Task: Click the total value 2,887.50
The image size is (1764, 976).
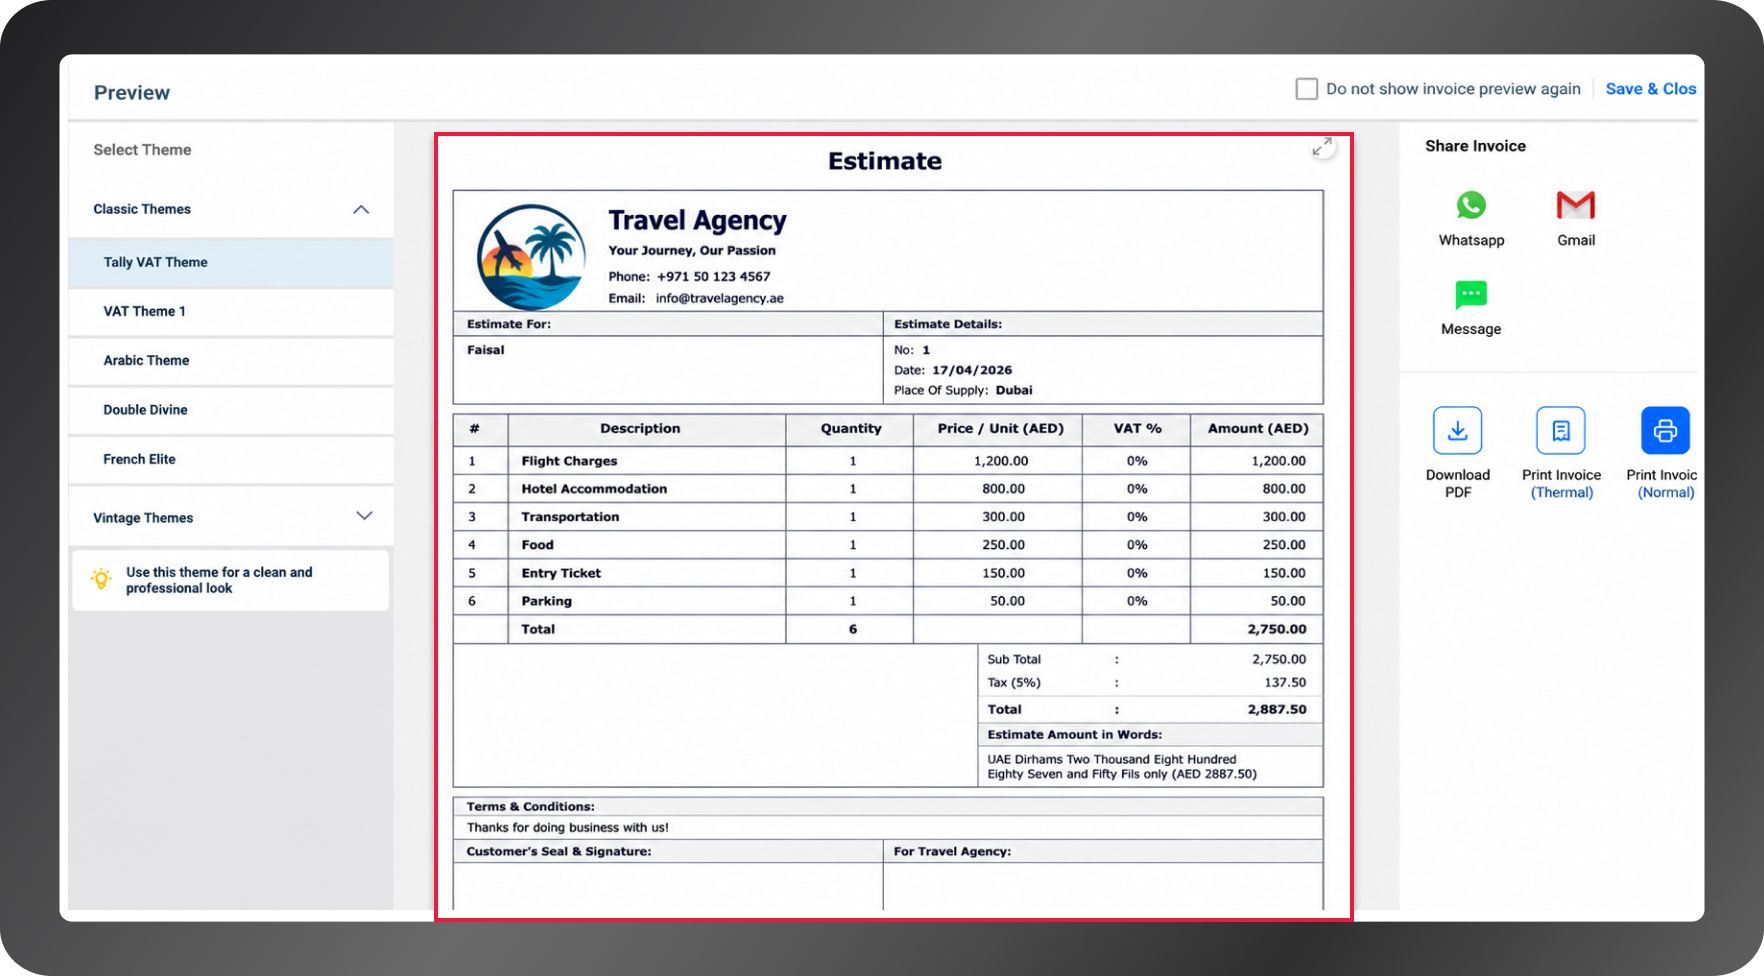Action: pyautogui.click(x=1276, y=709)
